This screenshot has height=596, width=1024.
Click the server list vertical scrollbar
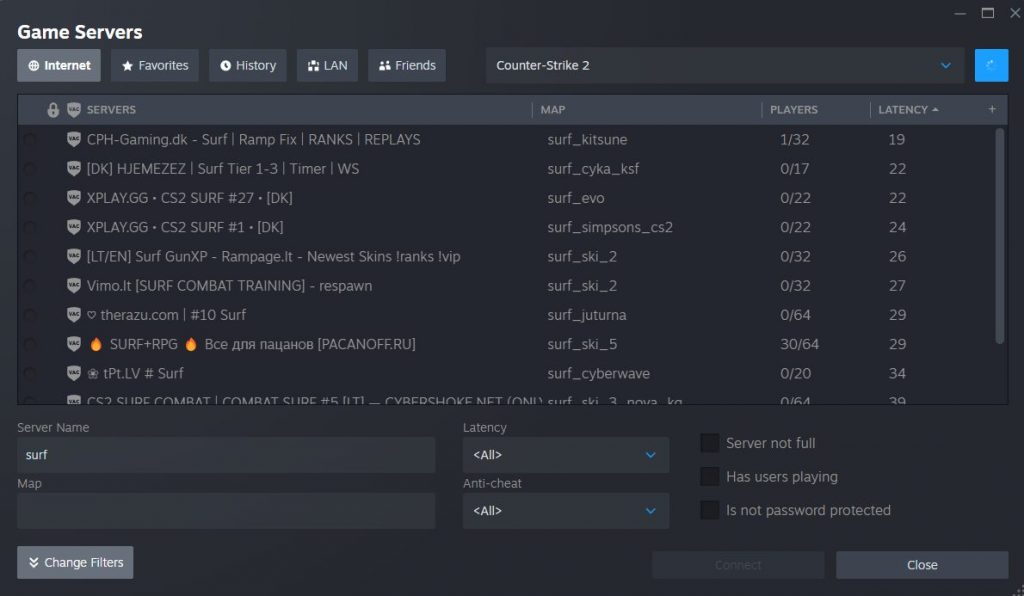click(1000, 235)
